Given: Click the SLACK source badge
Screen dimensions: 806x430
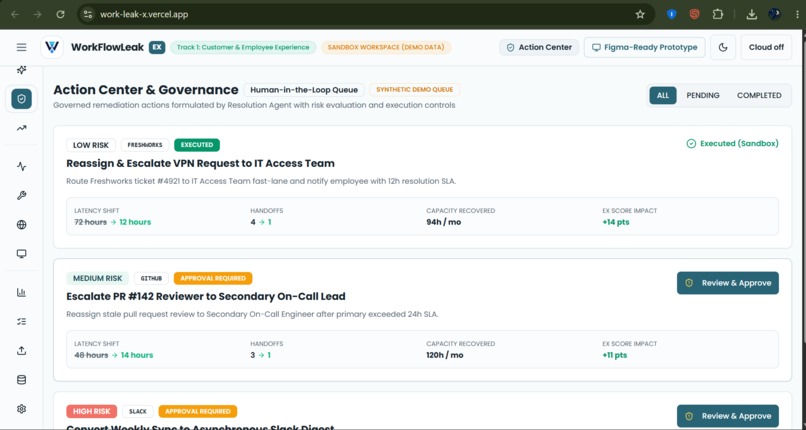Looking at the screenshot, I should [138, 412].
